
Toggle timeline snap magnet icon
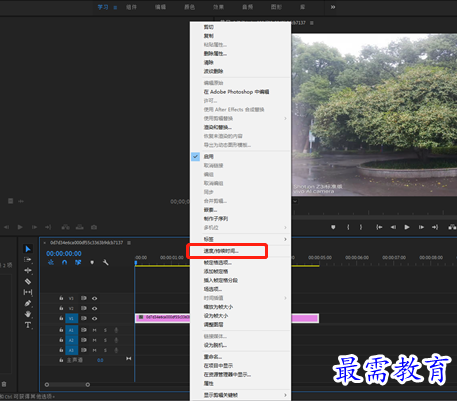click(65, 263)
